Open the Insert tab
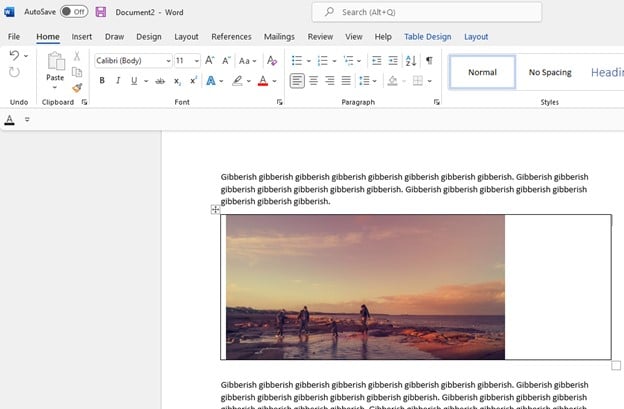The width and height of the screenshot is (624, 409). (x=82, y=37)
